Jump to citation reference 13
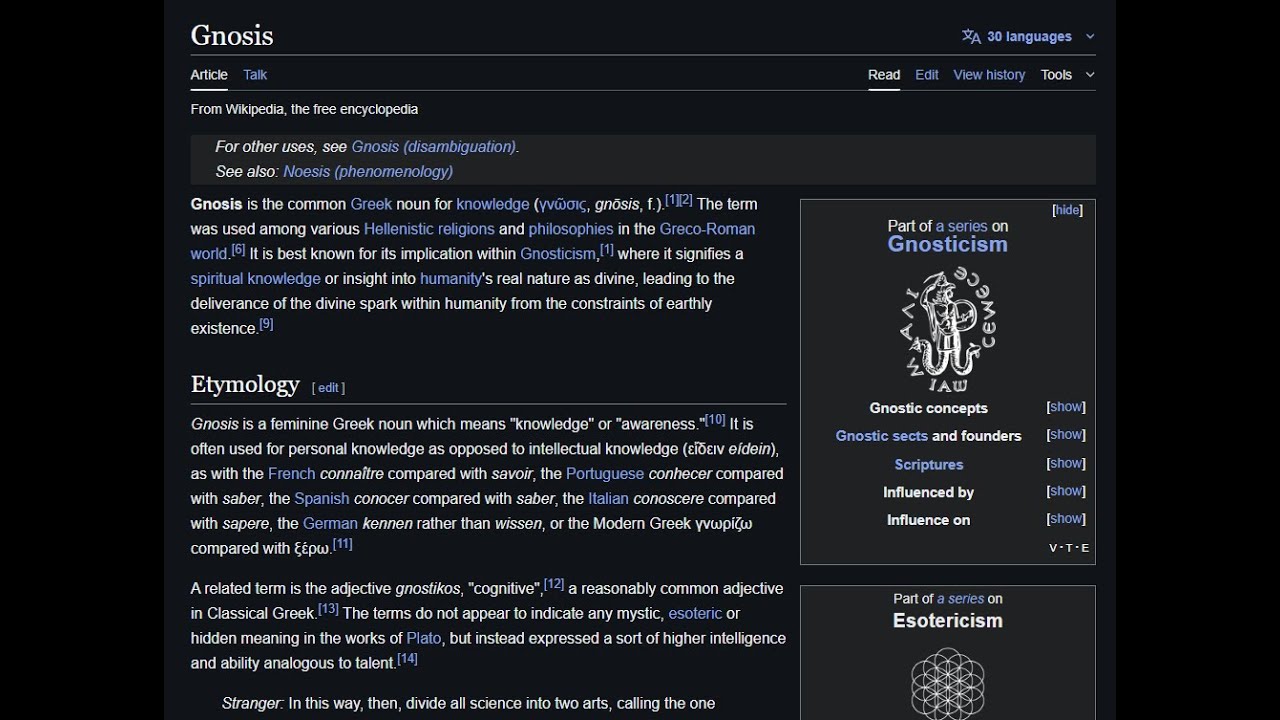Image resolution: width=1280 pixels, height=720 pixels. [x=328, y=610]
